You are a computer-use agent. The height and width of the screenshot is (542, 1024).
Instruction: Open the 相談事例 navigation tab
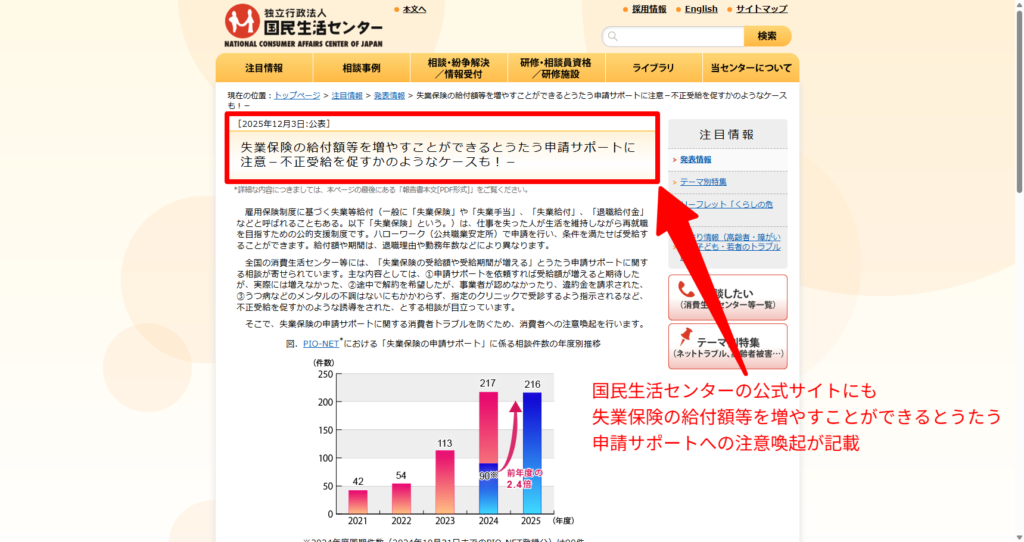[x=361, y=68]
